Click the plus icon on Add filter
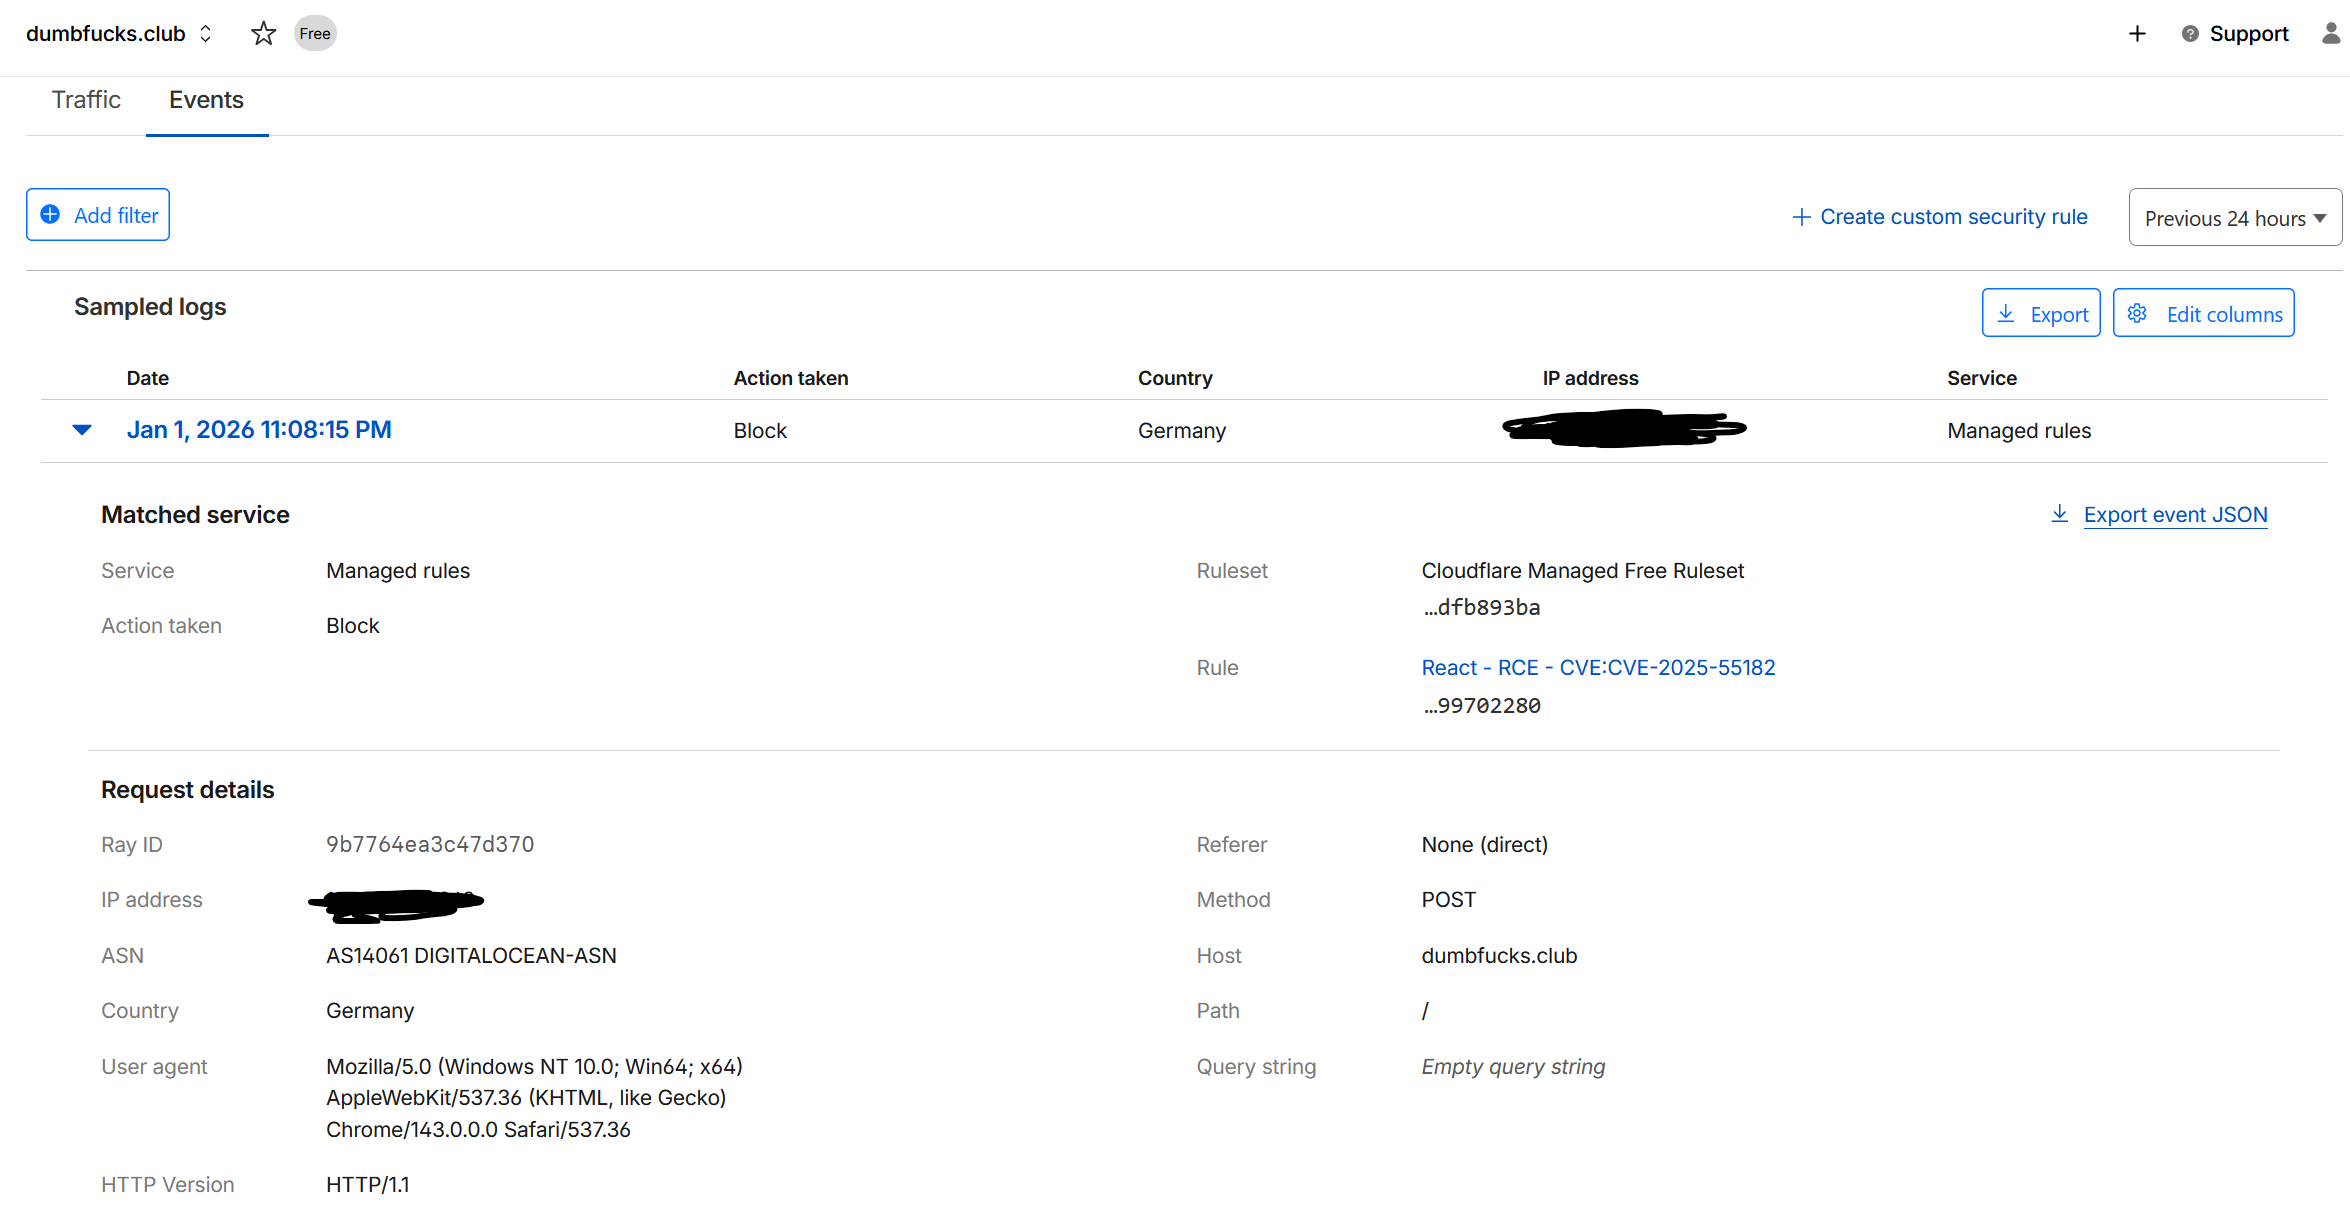Image resolution: width=2350 pixels, height=1207 pixels. tap(50, 215)
